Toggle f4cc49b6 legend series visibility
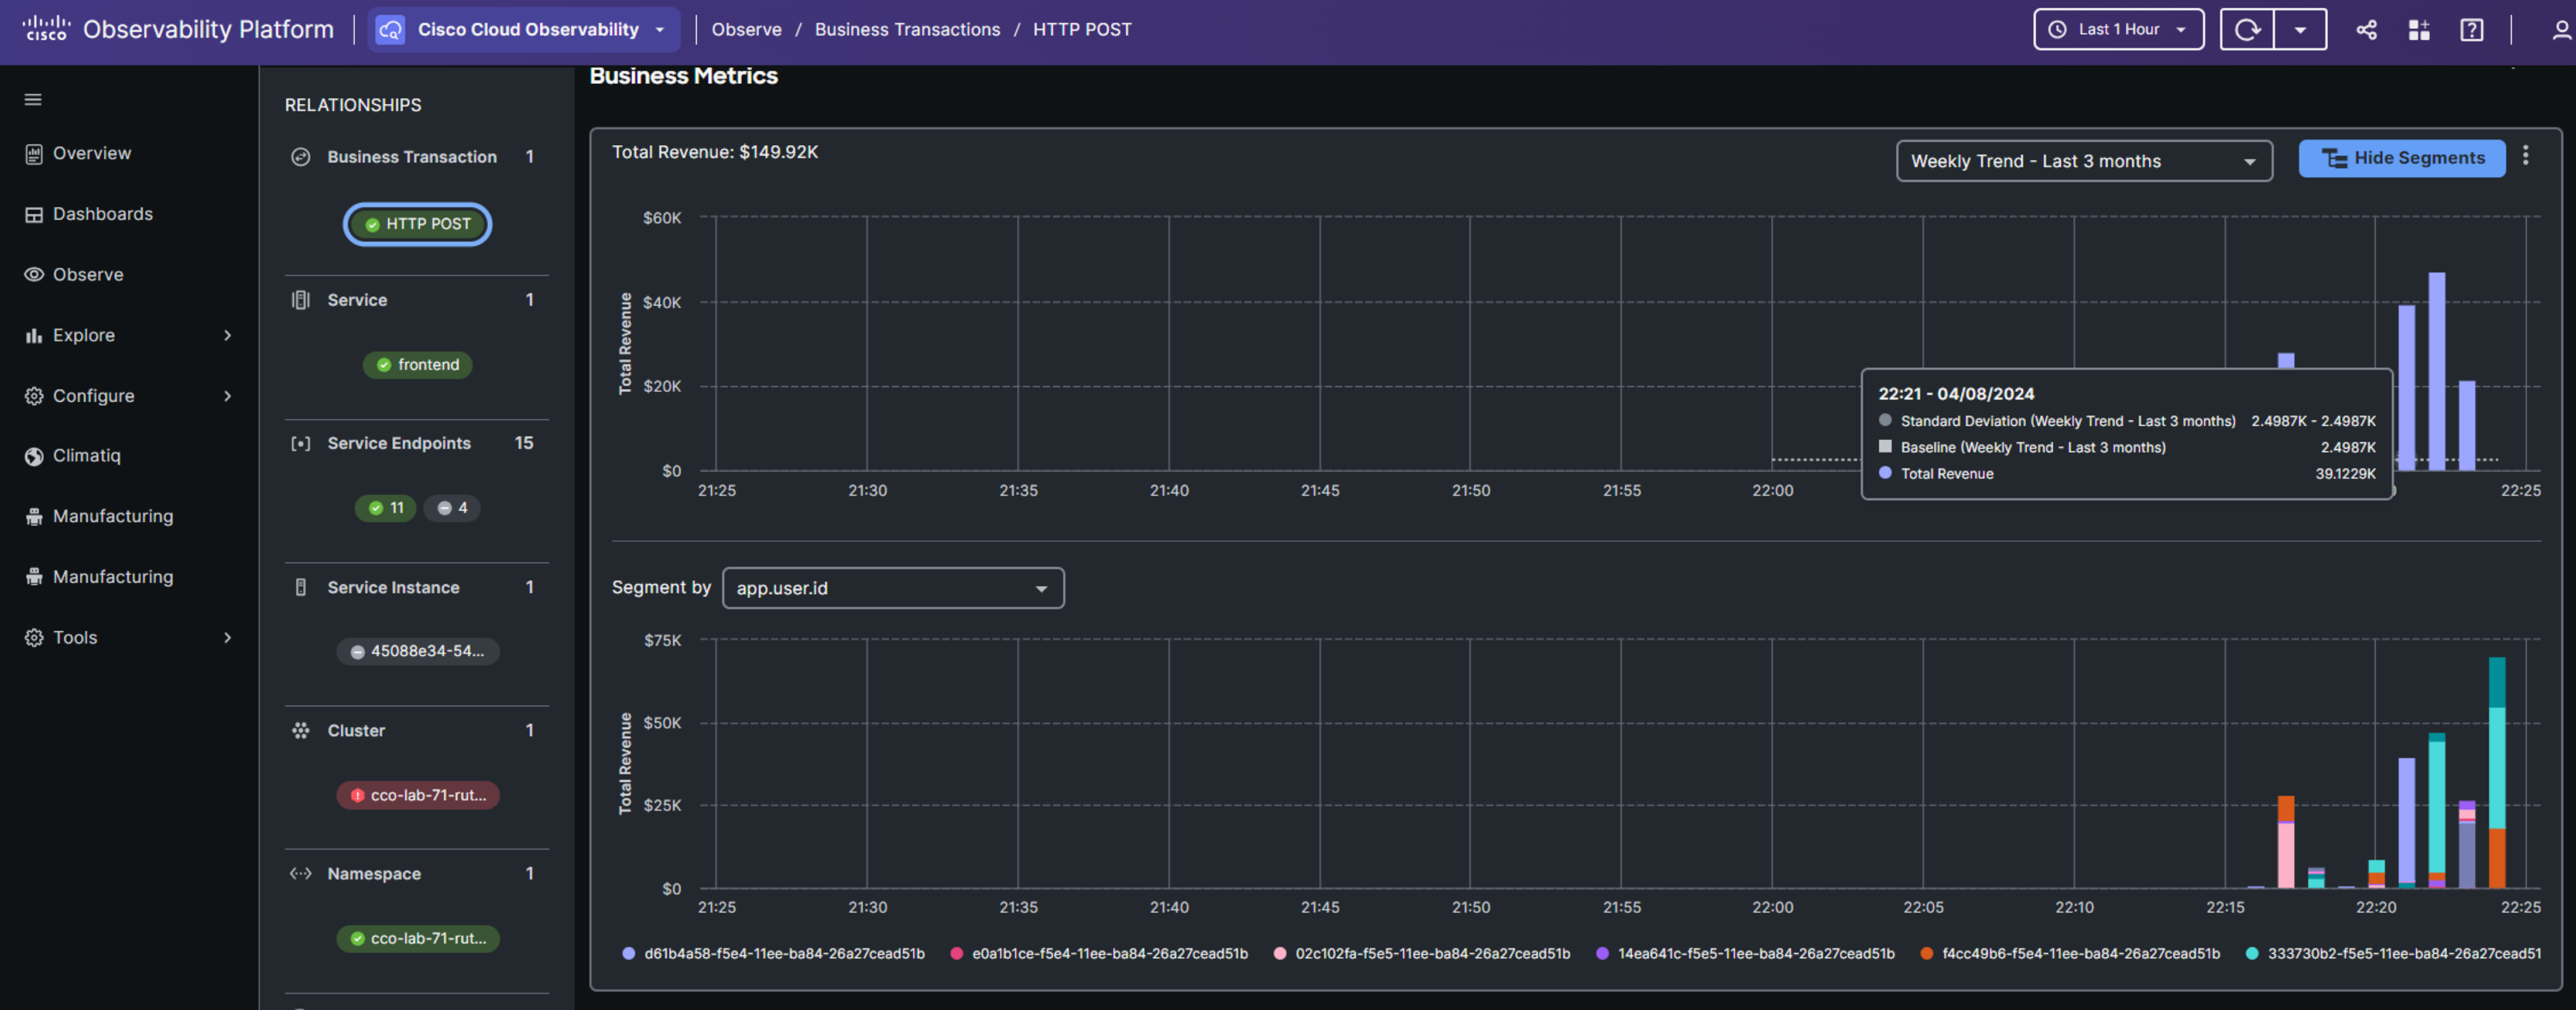 (2080, 953)
